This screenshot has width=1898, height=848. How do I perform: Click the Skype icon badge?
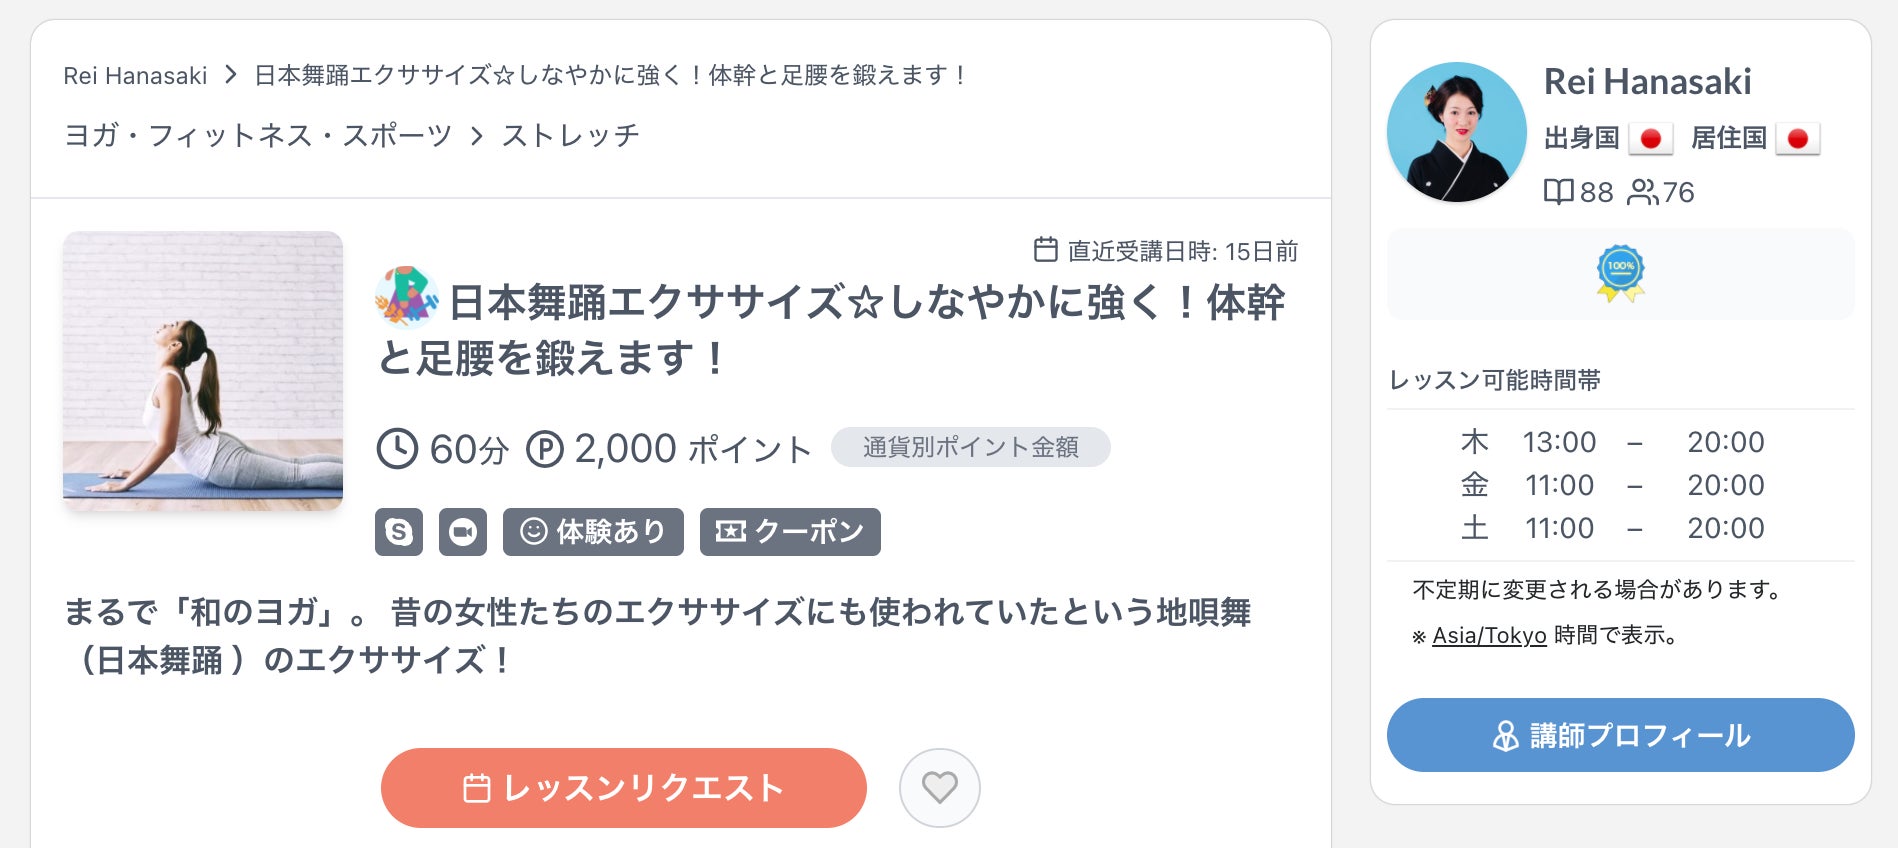[398, 532]
